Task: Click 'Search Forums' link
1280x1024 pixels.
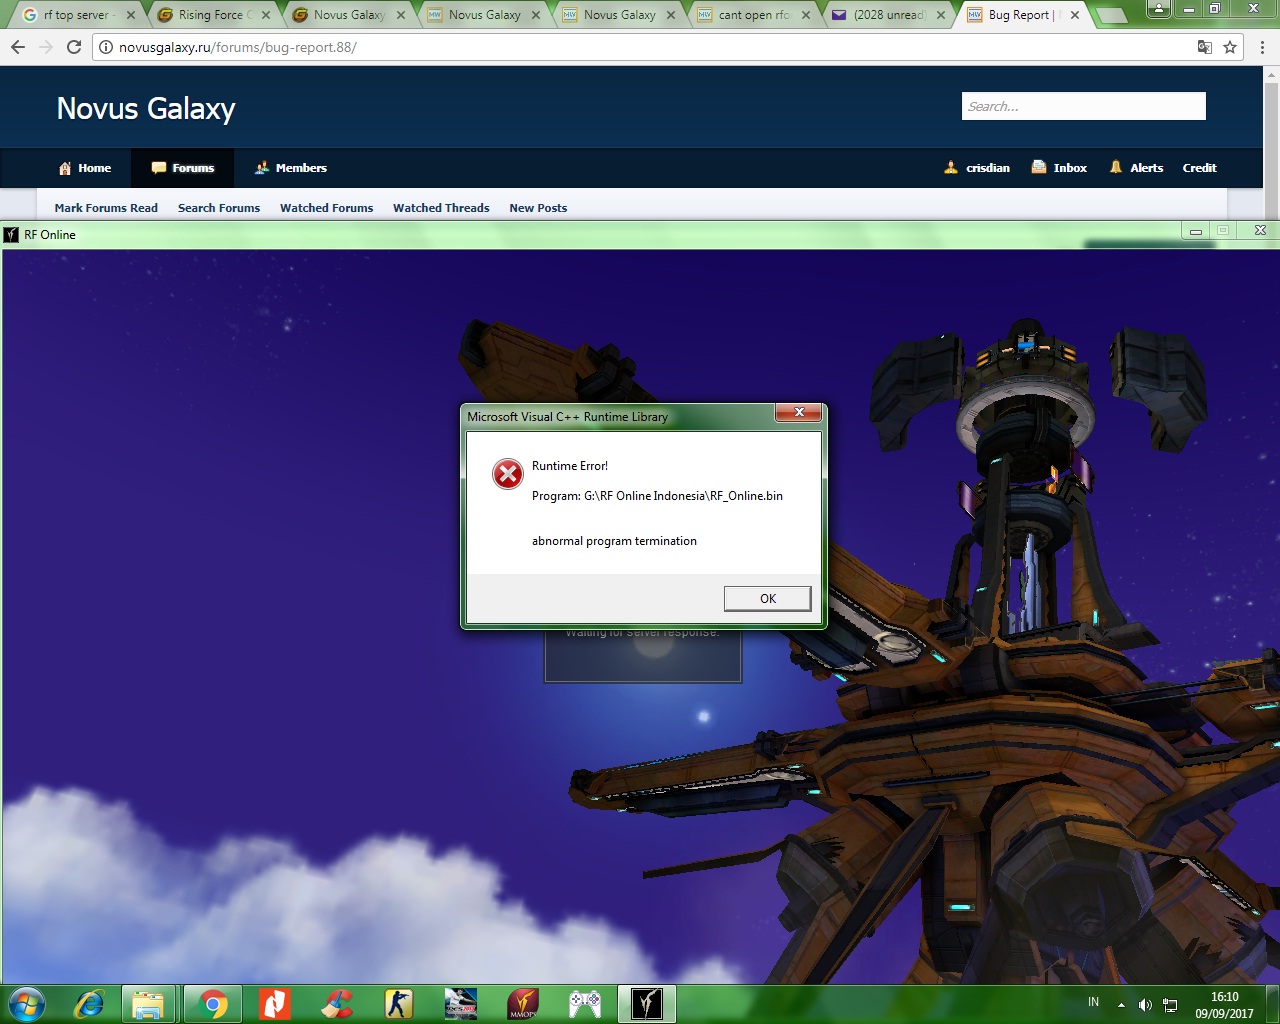Action: (x=219, y=208)
